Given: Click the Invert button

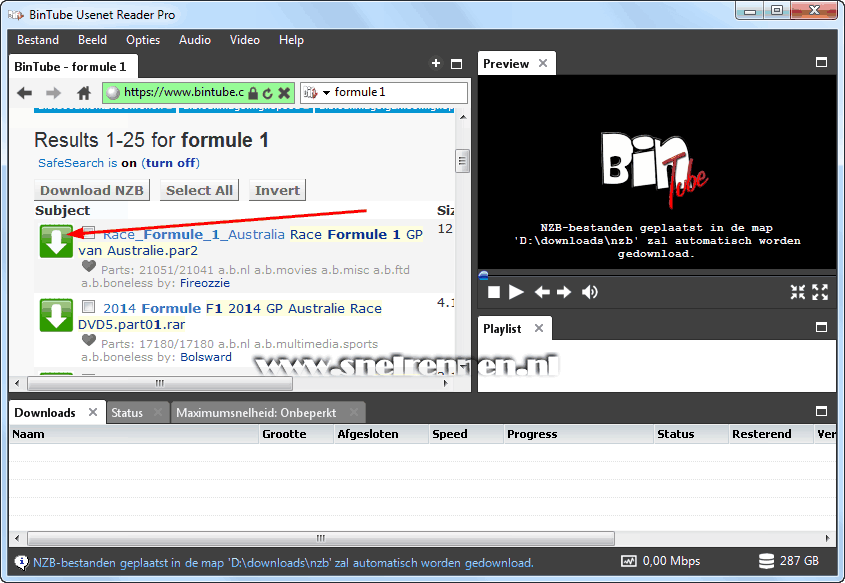Looking at the screenshot, I should tap(277, 190).
